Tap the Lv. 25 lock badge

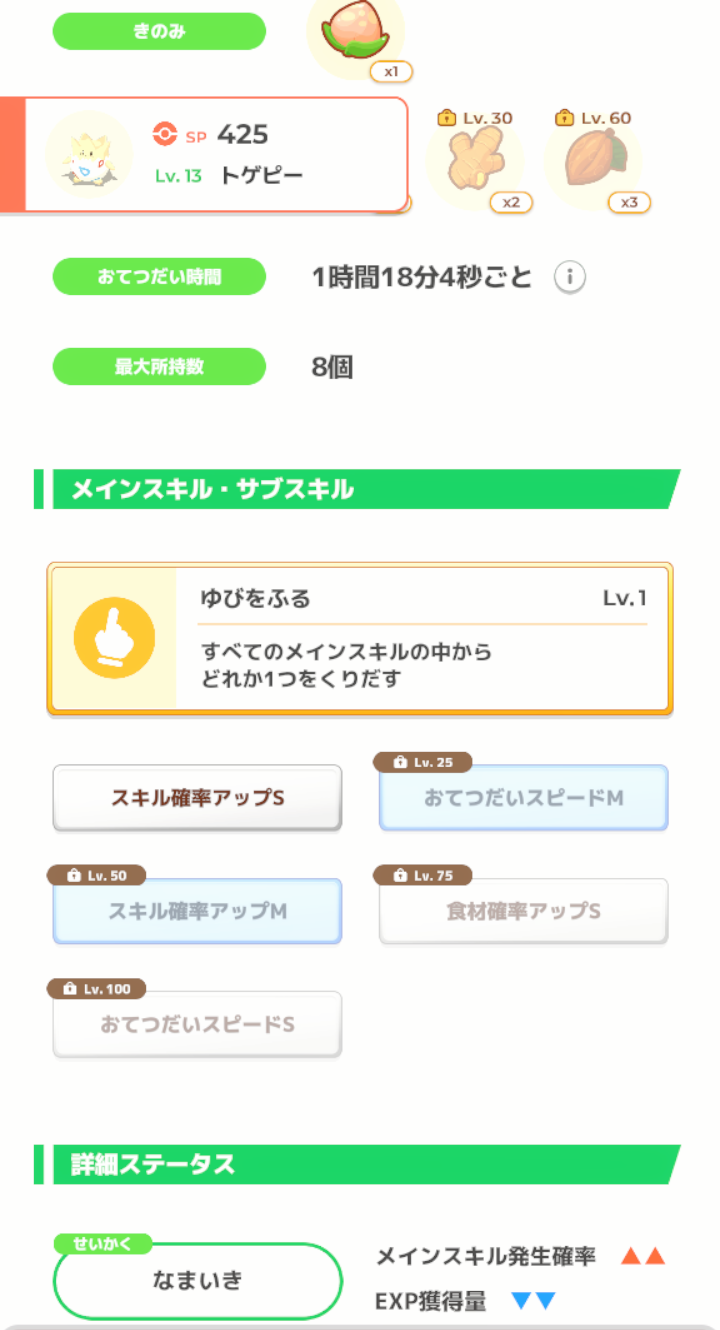click(x=422, y=763)
